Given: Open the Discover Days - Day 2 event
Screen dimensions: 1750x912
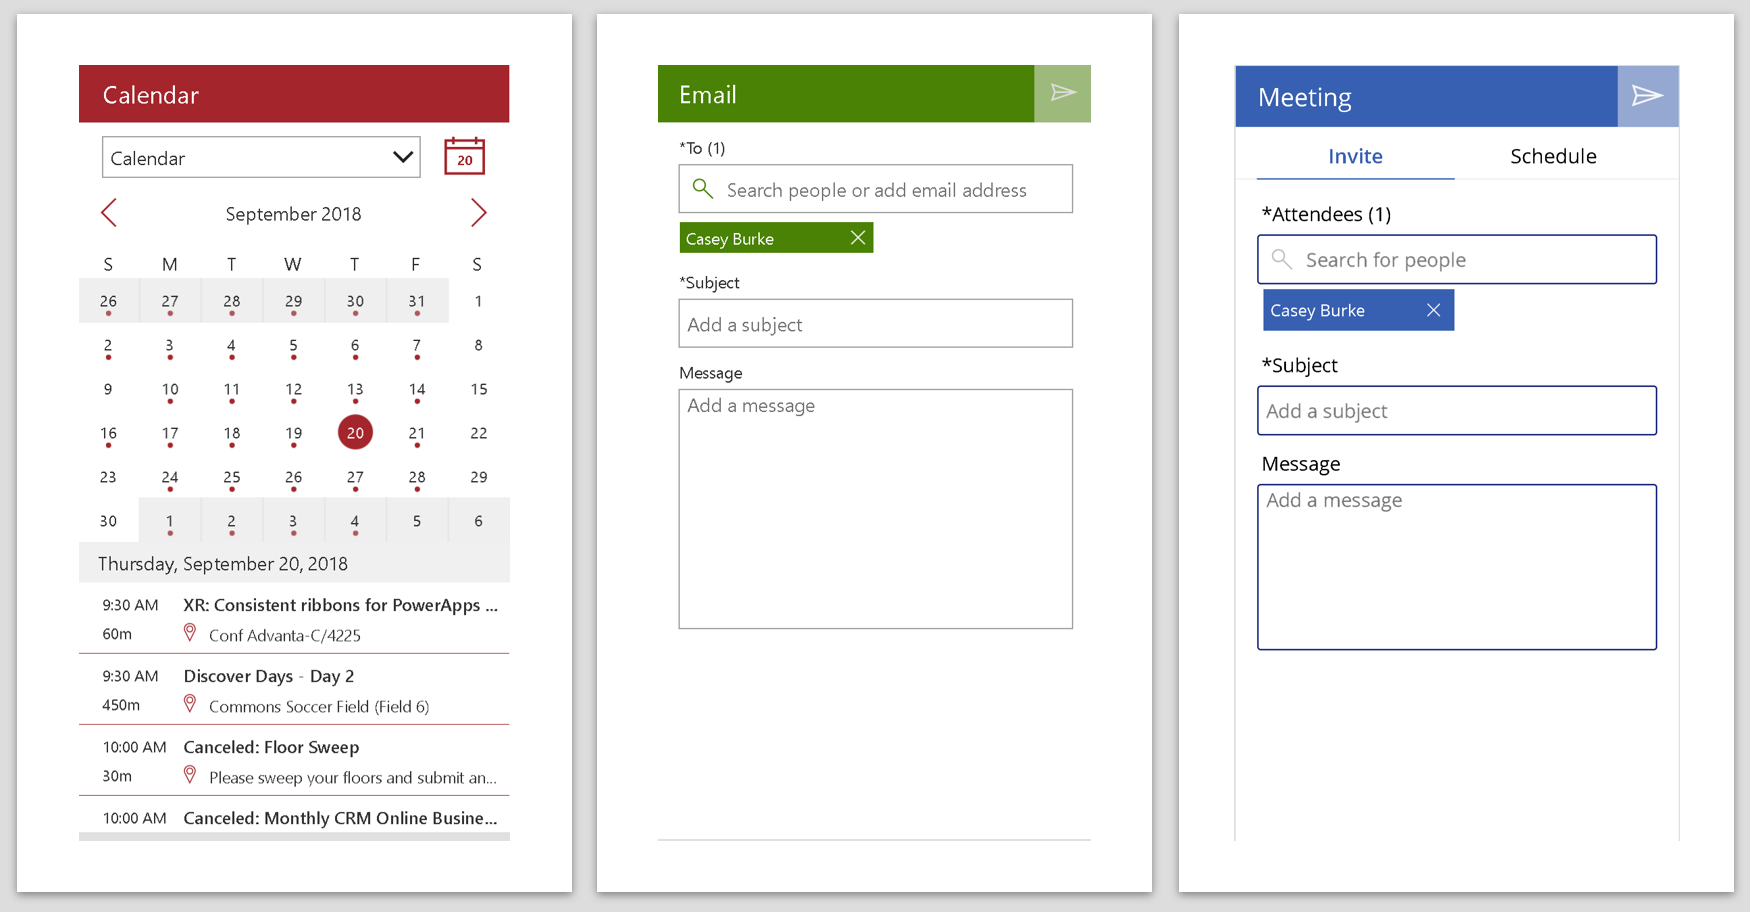Looking at the screenshot, I should (x=294, y=690).
